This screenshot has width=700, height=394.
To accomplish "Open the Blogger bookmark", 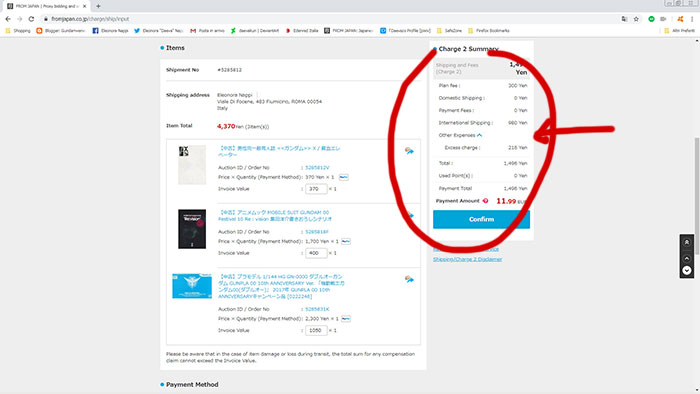I will (x=61, y=31).
